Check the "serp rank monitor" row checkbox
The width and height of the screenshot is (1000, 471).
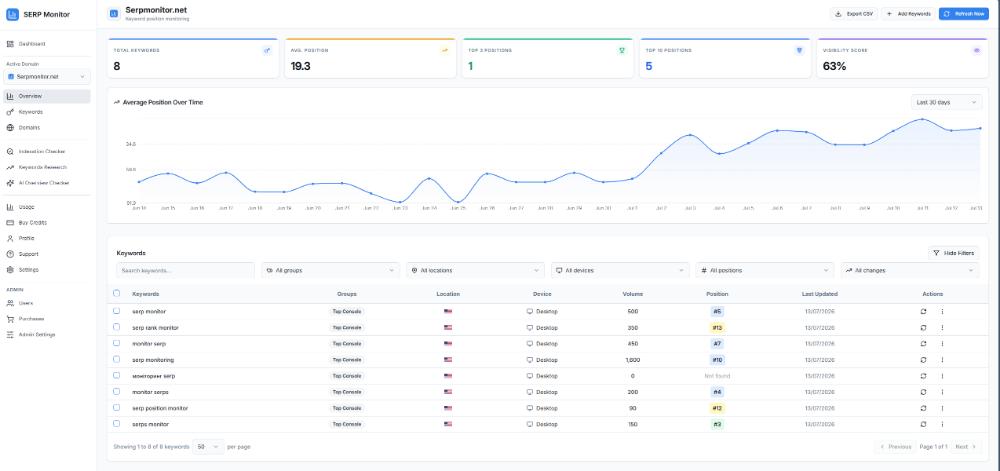tap(116, 327)
